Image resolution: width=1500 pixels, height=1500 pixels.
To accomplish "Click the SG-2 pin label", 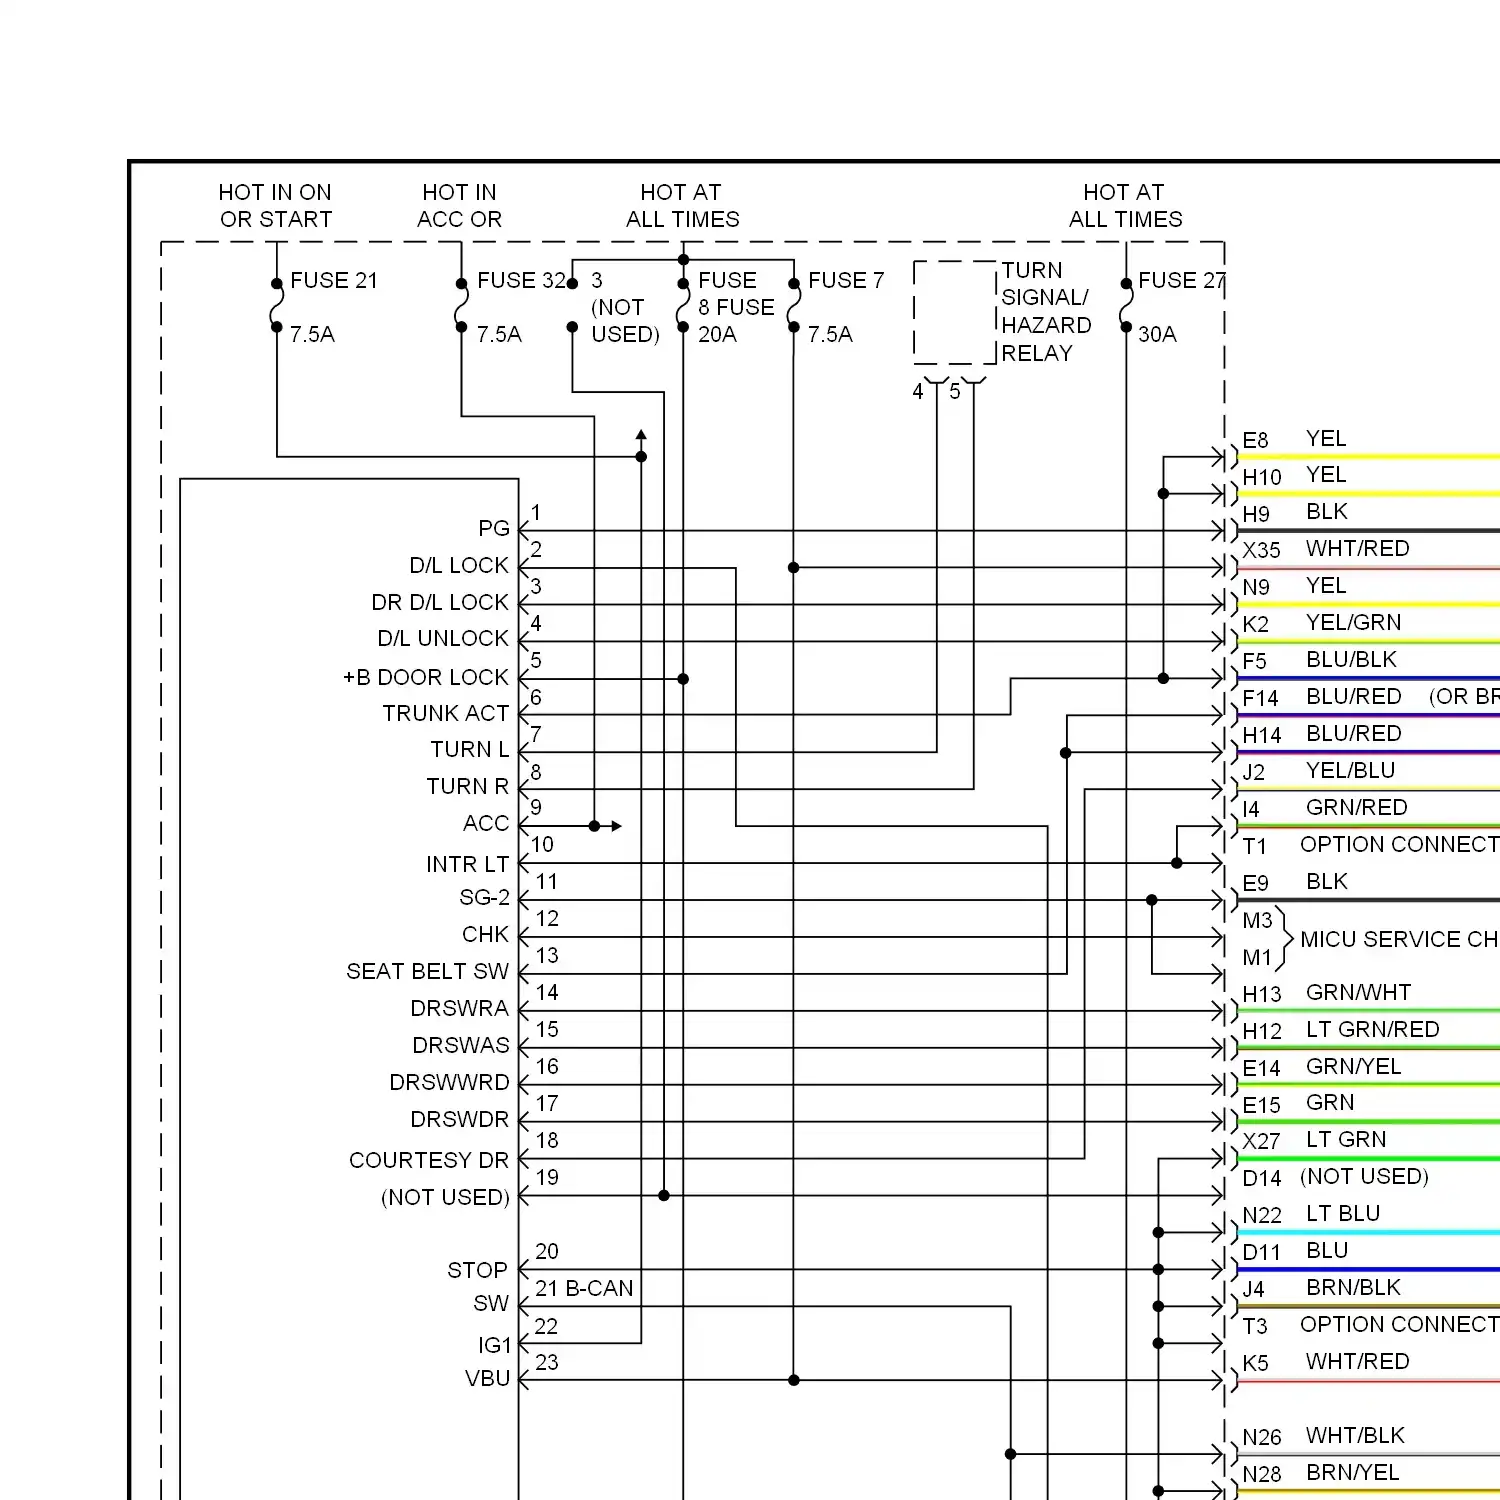I will pyautogui.click(x=485, y=898).
